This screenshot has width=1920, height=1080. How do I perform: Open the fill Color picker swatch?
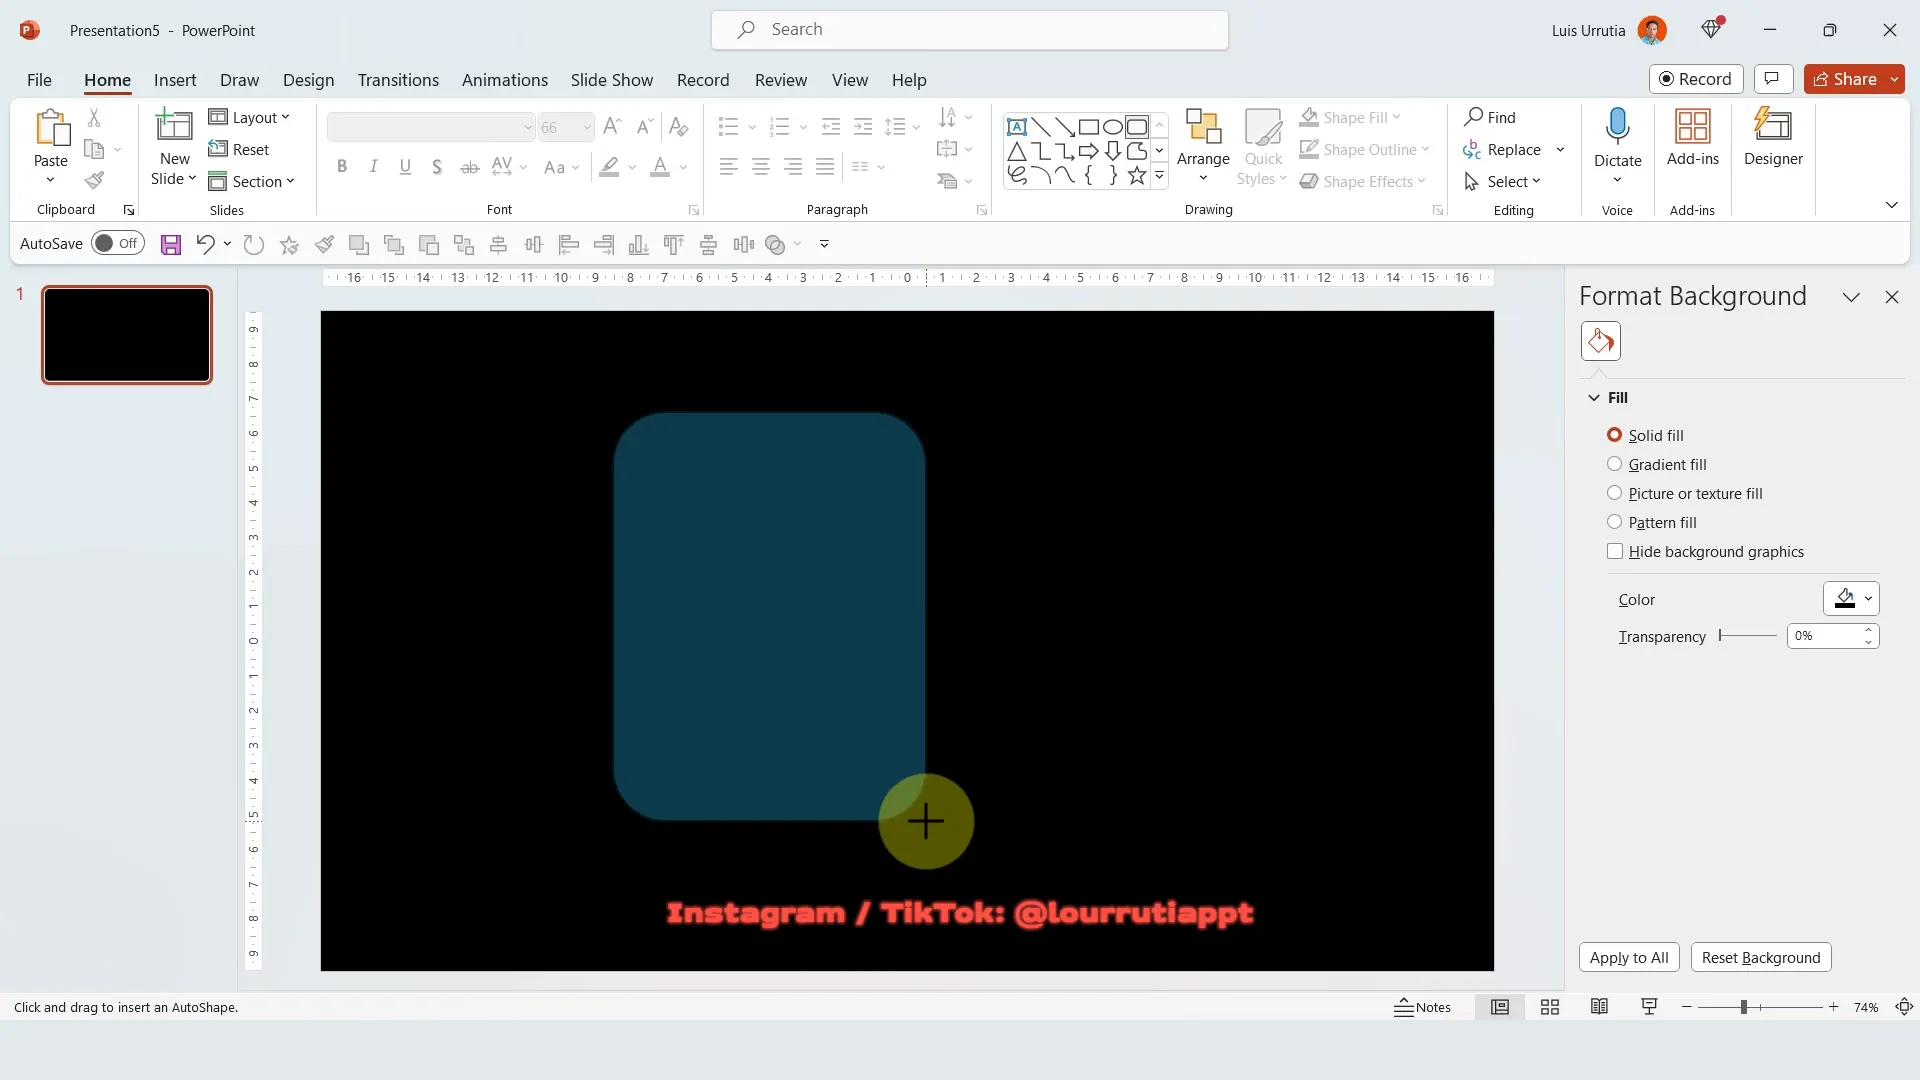pyautogui.click(x=1851, y=599)
